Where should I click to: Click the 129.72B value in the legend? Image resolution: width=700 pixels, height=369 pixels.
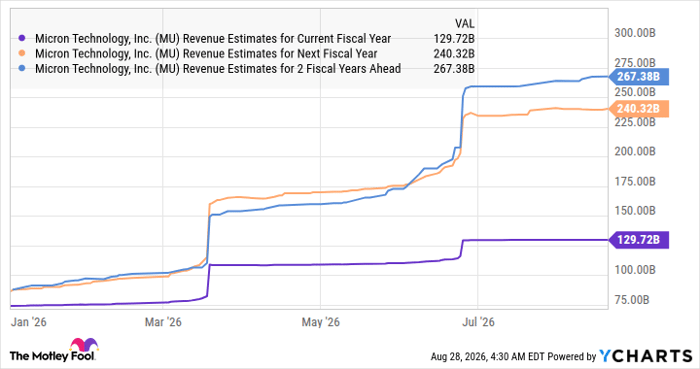(x=454, y=39)
